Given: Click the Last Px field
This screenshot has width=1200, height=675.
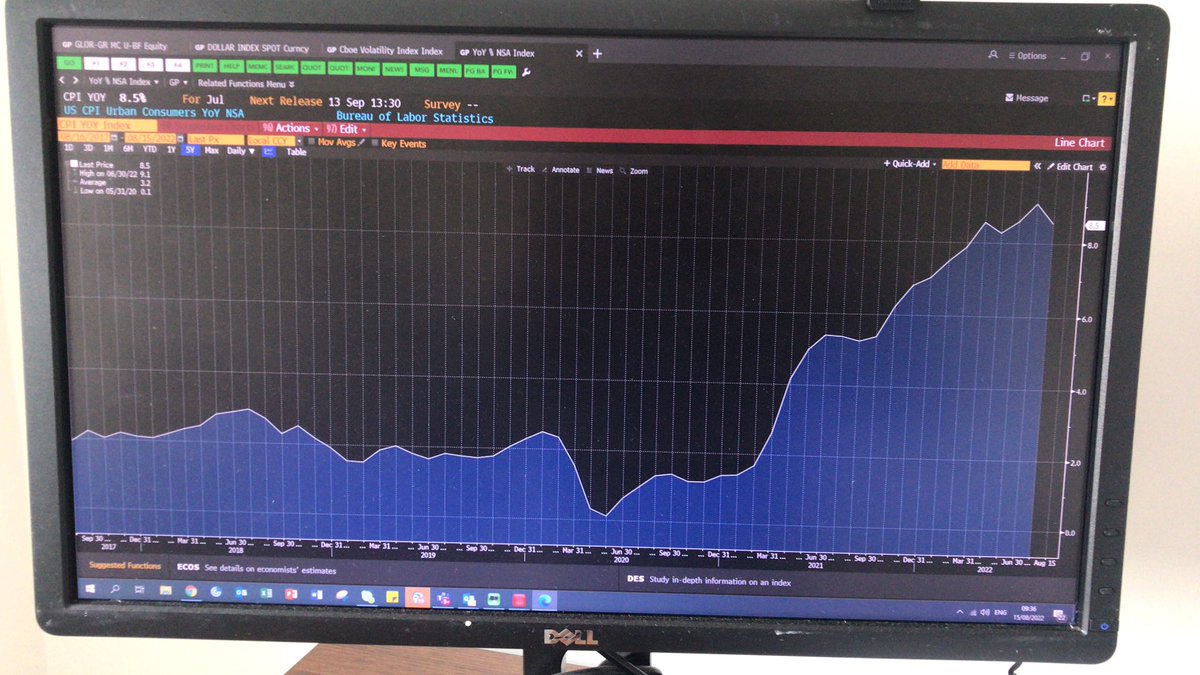Looking at the screenshot, I should tap(215, 139).
